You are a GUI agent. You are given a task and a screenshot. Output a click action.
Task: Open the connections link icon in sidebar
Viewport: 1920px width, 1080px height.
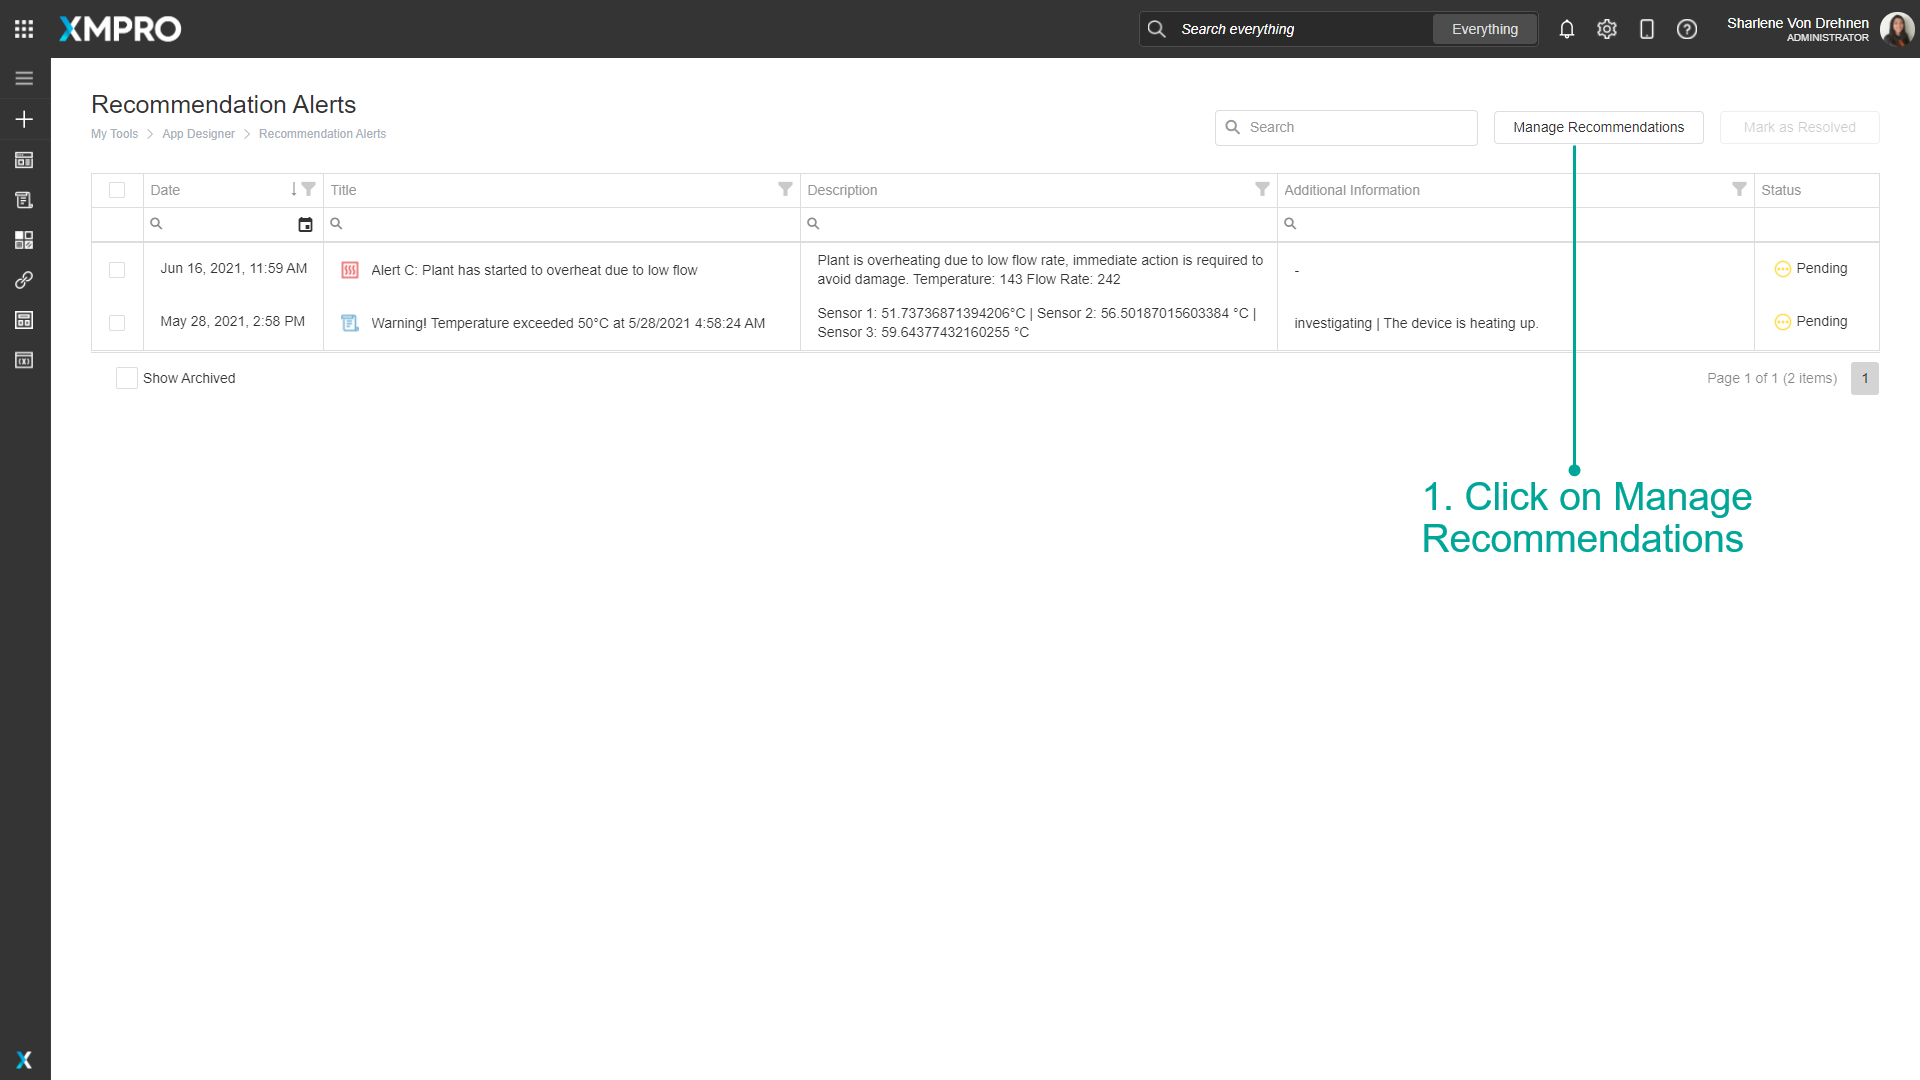tap(24, 280)
